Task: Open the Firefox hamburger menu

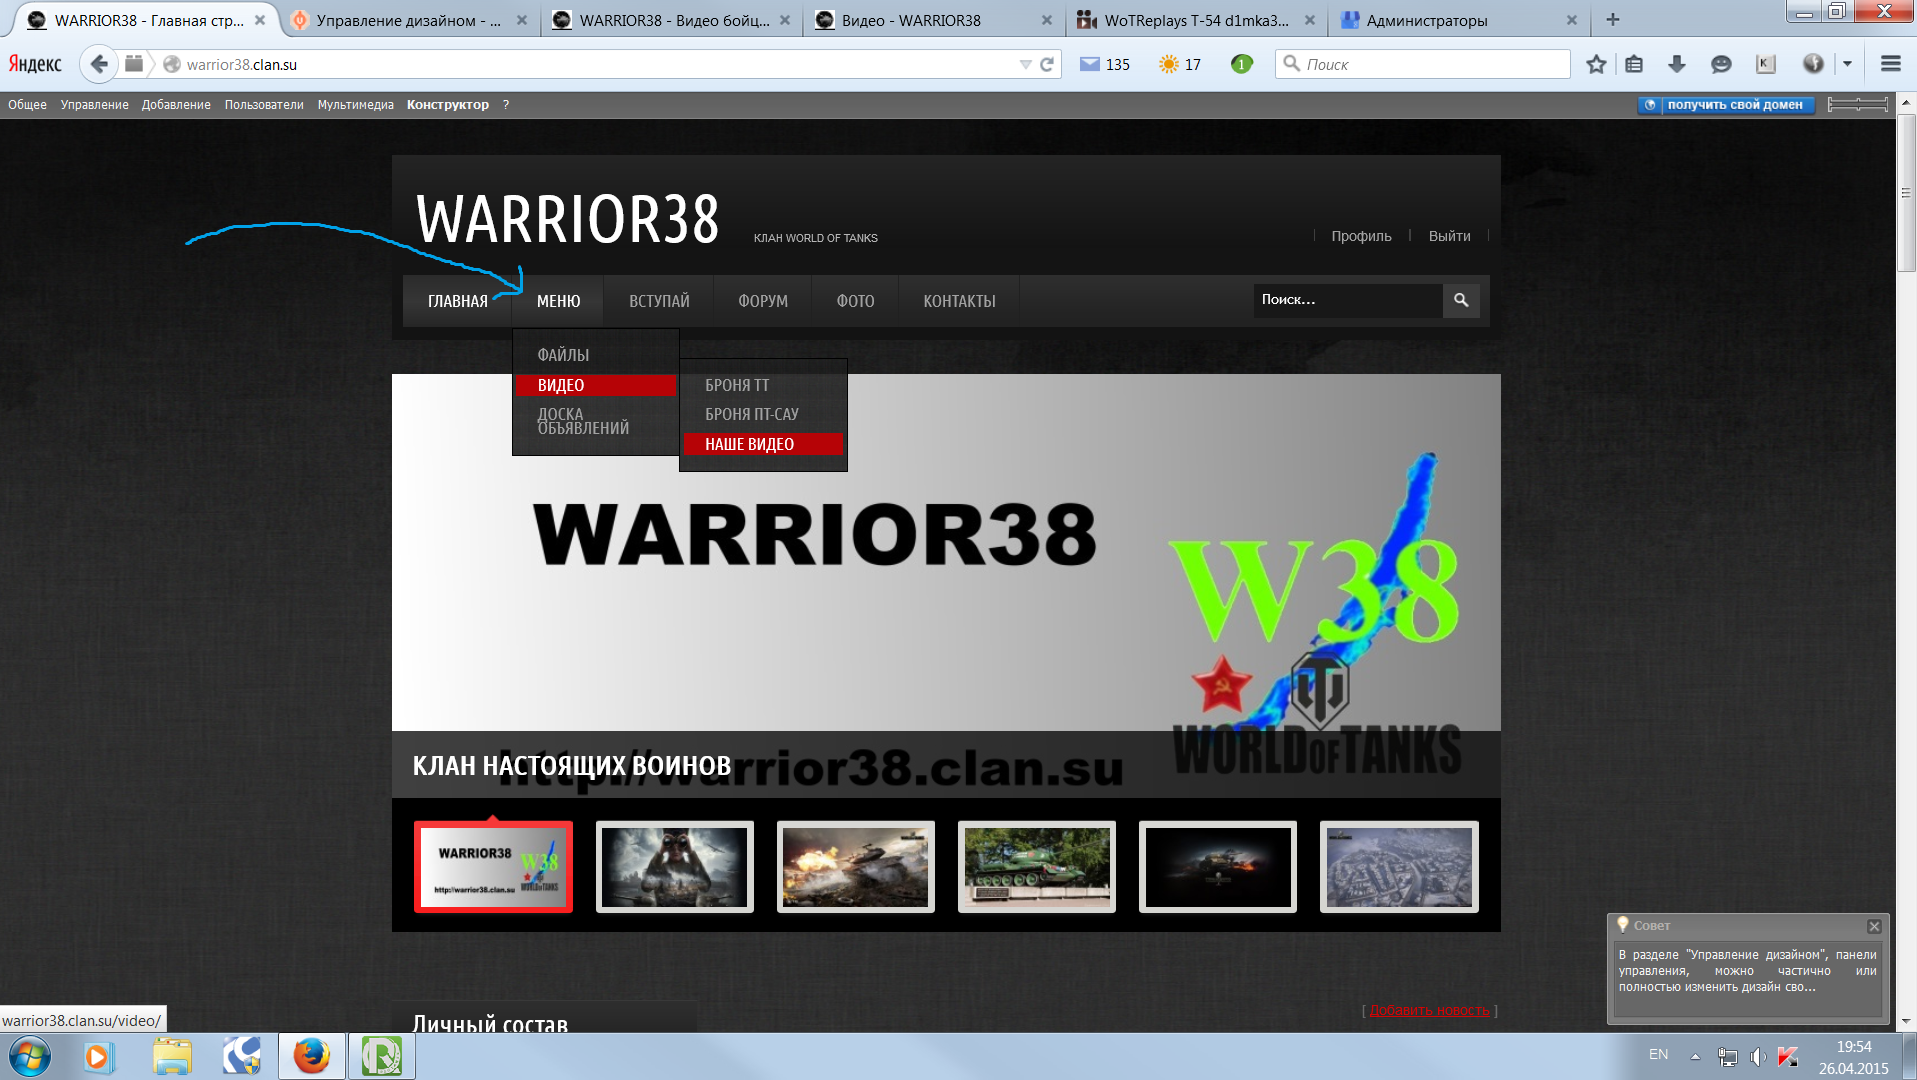Action: click(1890, 64)
